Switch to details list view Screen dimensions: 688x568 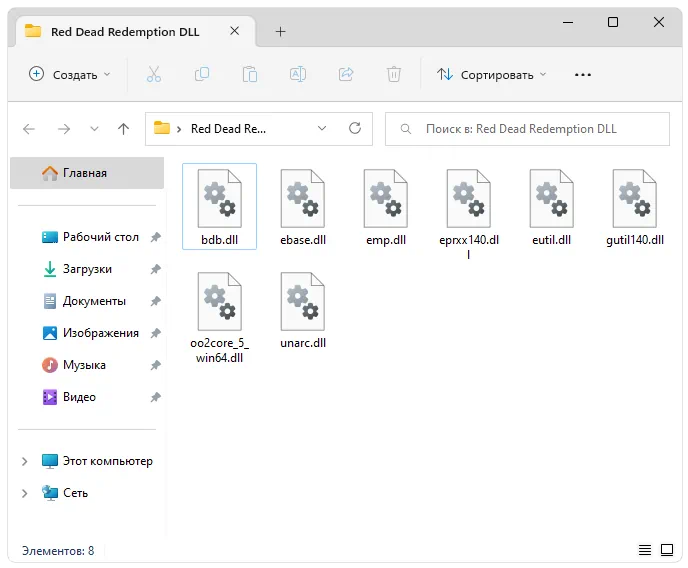(x=645, y=550)
